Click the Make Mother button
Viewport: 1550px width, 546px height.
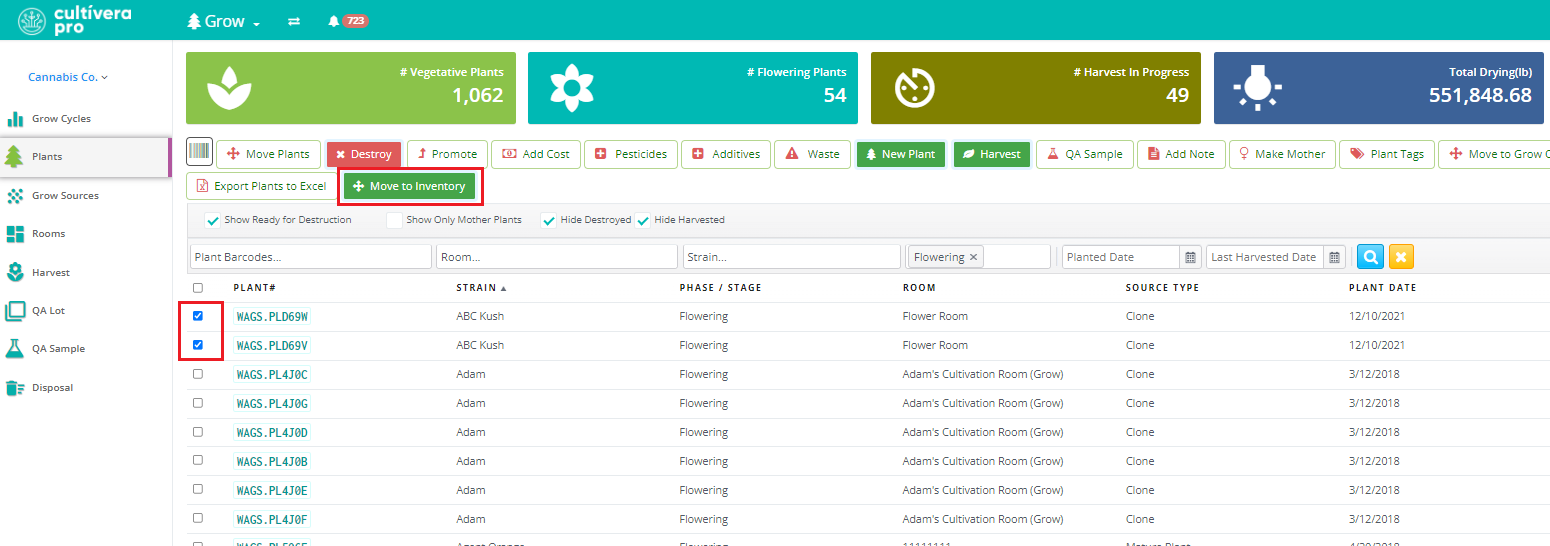coord(1282,154)
